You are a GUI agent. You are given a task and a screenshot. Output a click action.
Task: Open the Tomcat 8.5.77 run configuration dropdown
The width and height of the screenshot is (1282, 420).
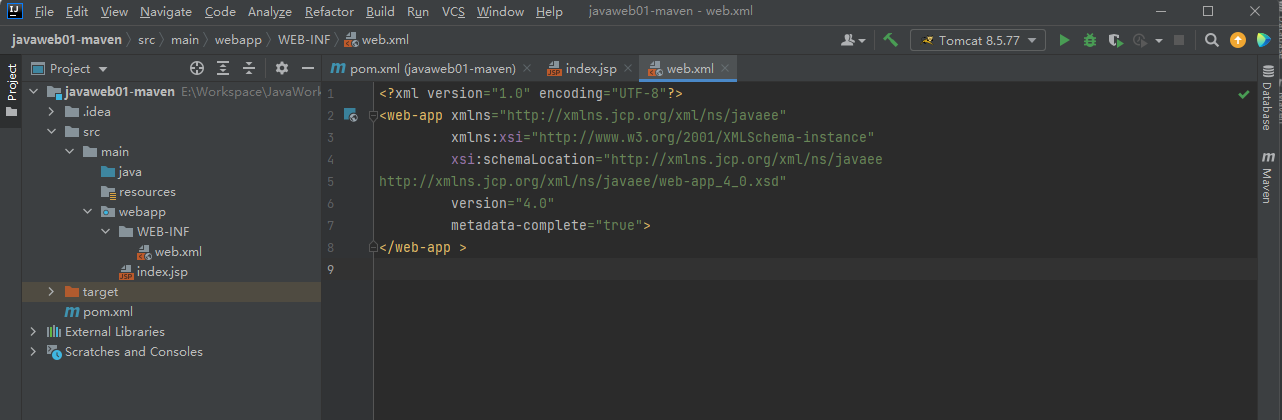click(x=978, y=40)
